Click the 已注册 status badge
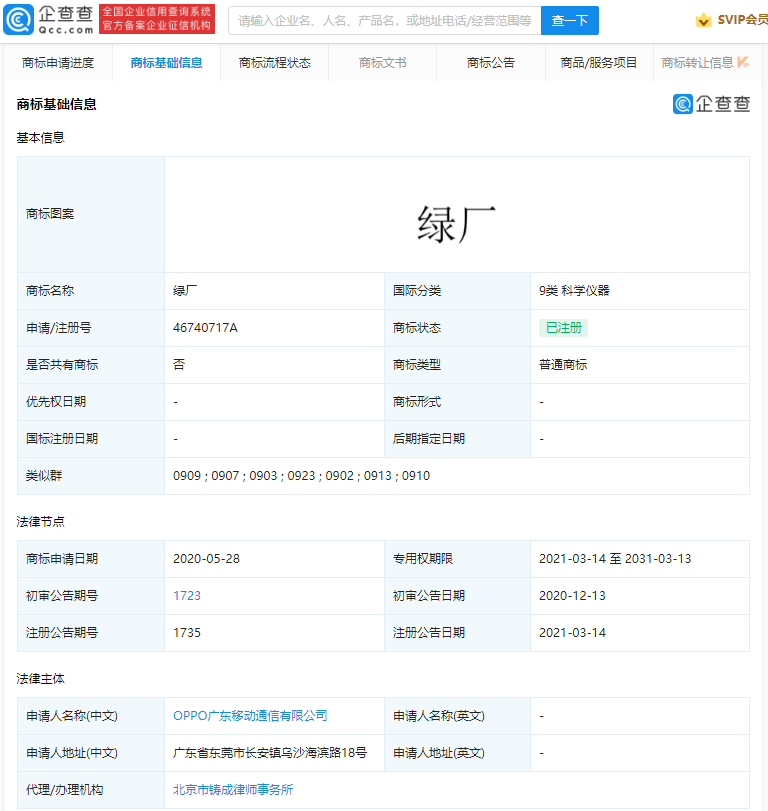768x811 pixels. pos(563,327)
